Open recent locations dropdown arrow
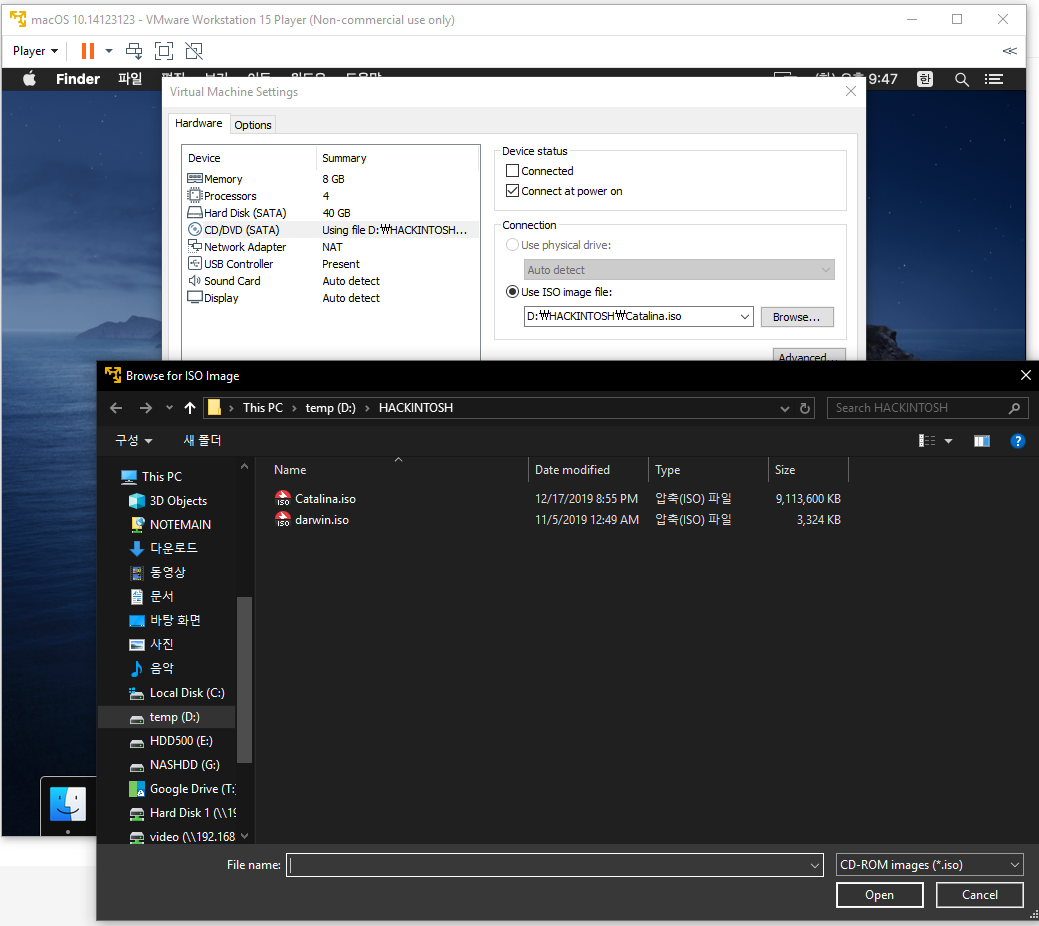This screenshot has height=926, width=1039. (x=169, y=408)
